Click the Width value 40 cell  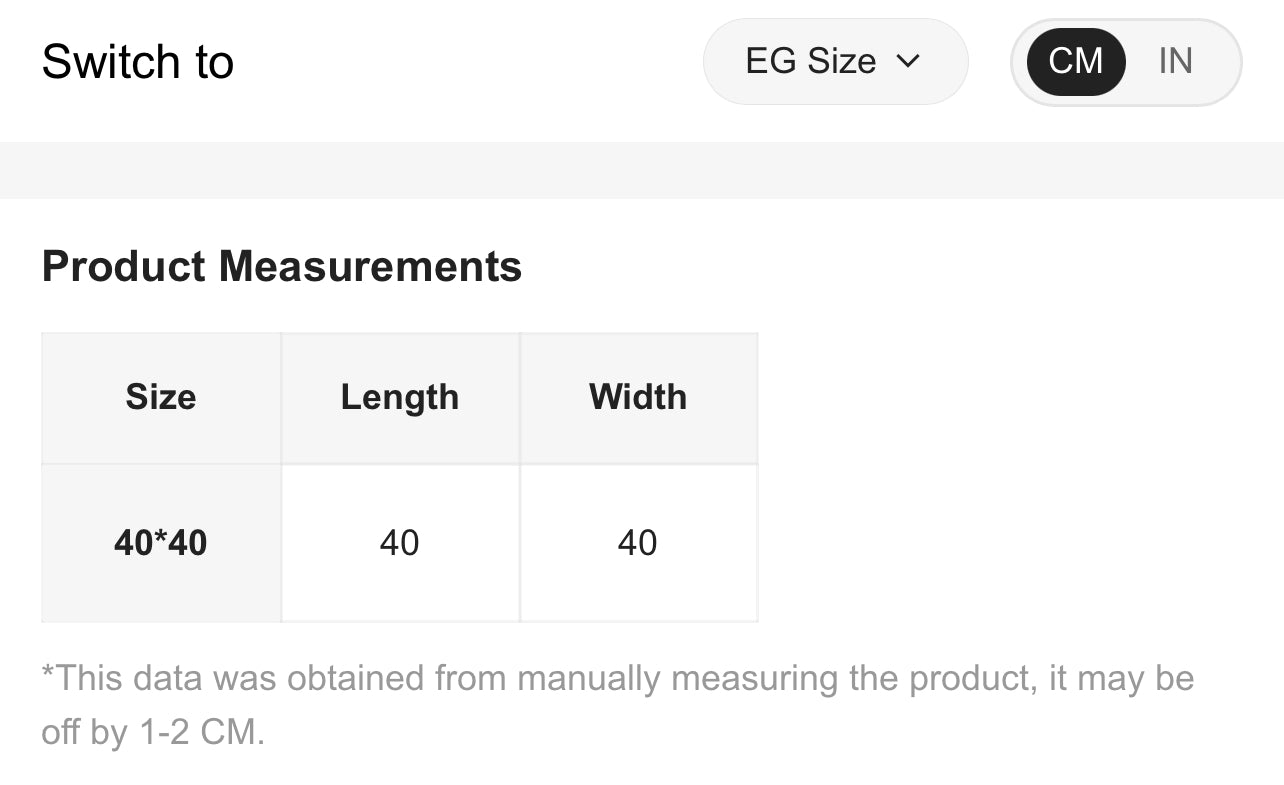click(x=638, y=543)
